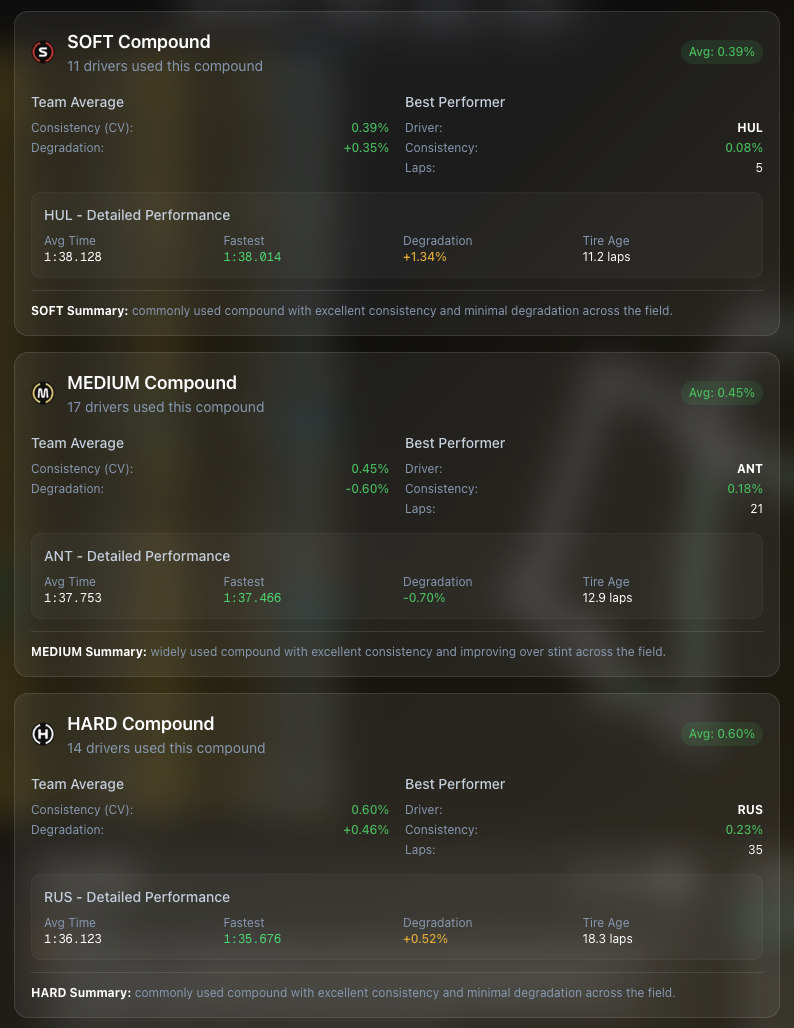Click the HARD 'Avg: 0.60%' badge
794x1028 pixels.
(x=721, y=734)
